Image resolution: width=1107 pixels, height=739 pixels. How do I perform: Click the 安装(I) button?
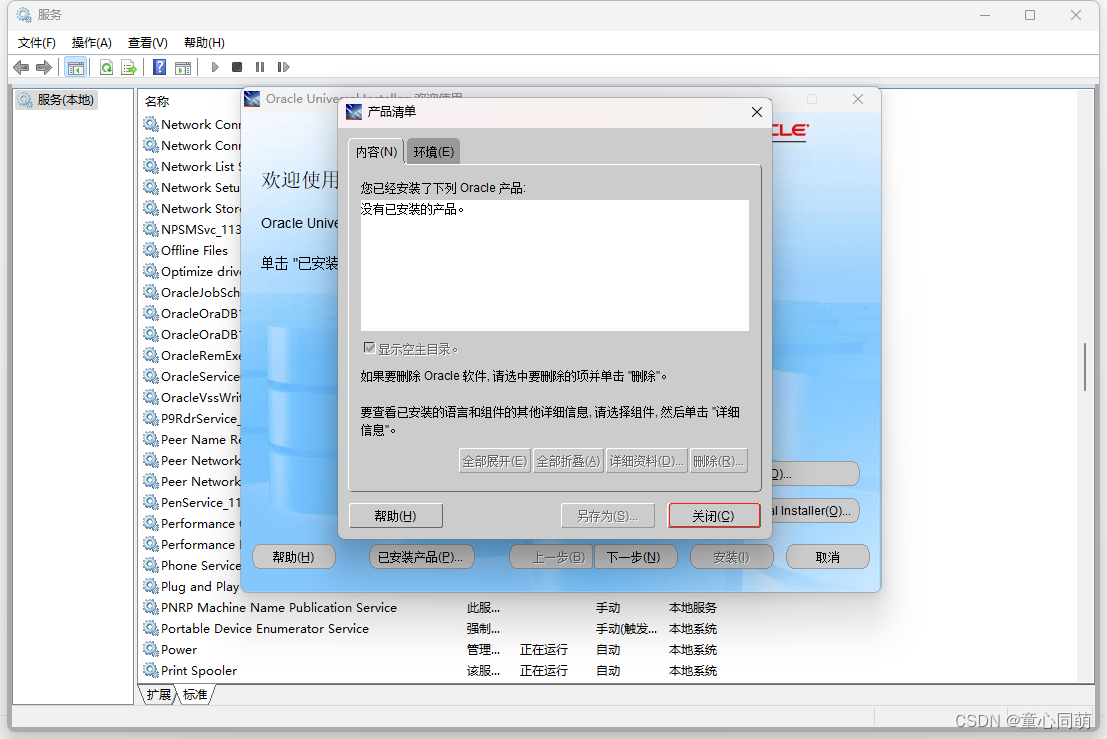731,557
